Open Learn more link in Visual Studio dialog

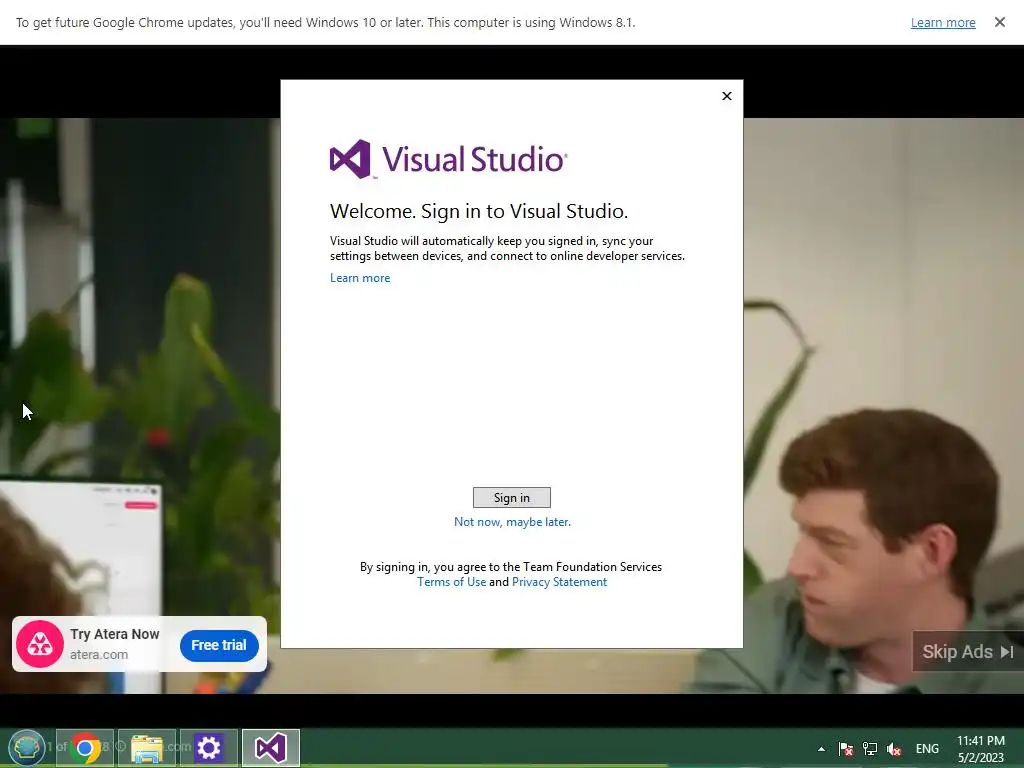pyautogui.click(x=360, y=278)
